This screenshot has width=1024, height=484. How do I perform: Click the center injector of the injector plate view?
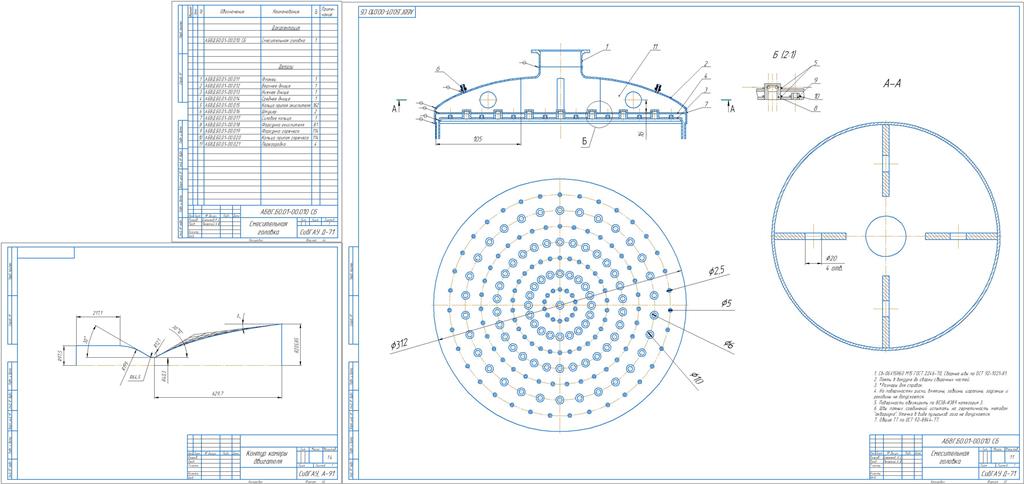point(560,305)
